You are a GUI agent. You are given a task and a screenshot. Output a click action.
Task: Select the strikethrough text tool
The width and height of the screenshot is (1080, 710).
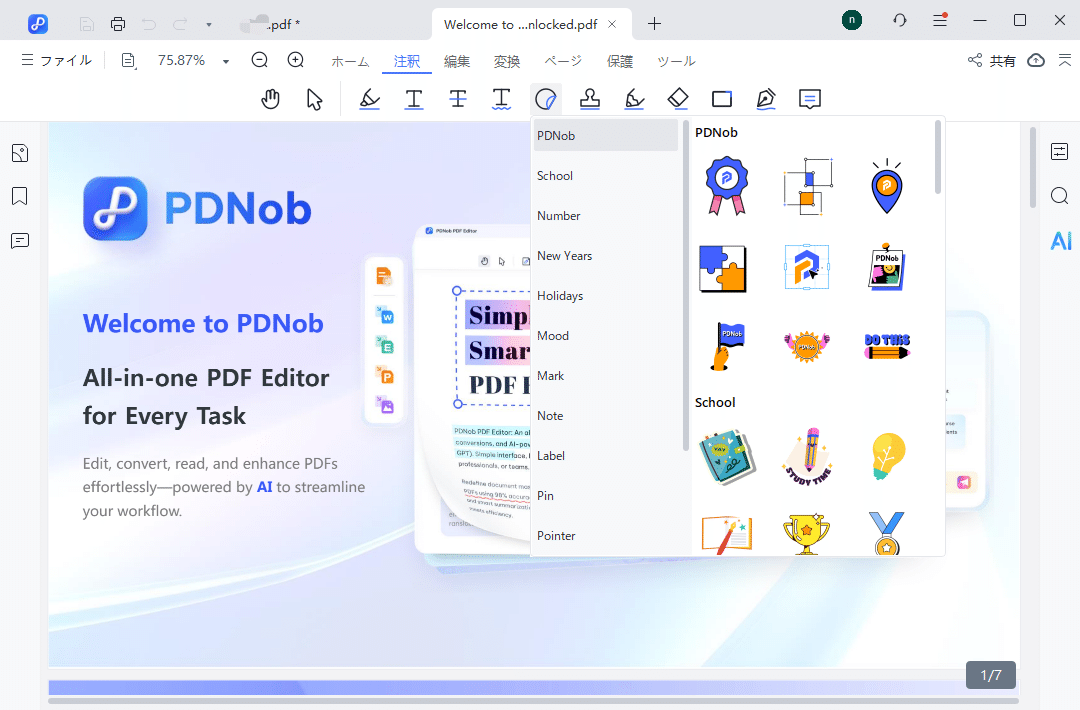click(458, 99)
